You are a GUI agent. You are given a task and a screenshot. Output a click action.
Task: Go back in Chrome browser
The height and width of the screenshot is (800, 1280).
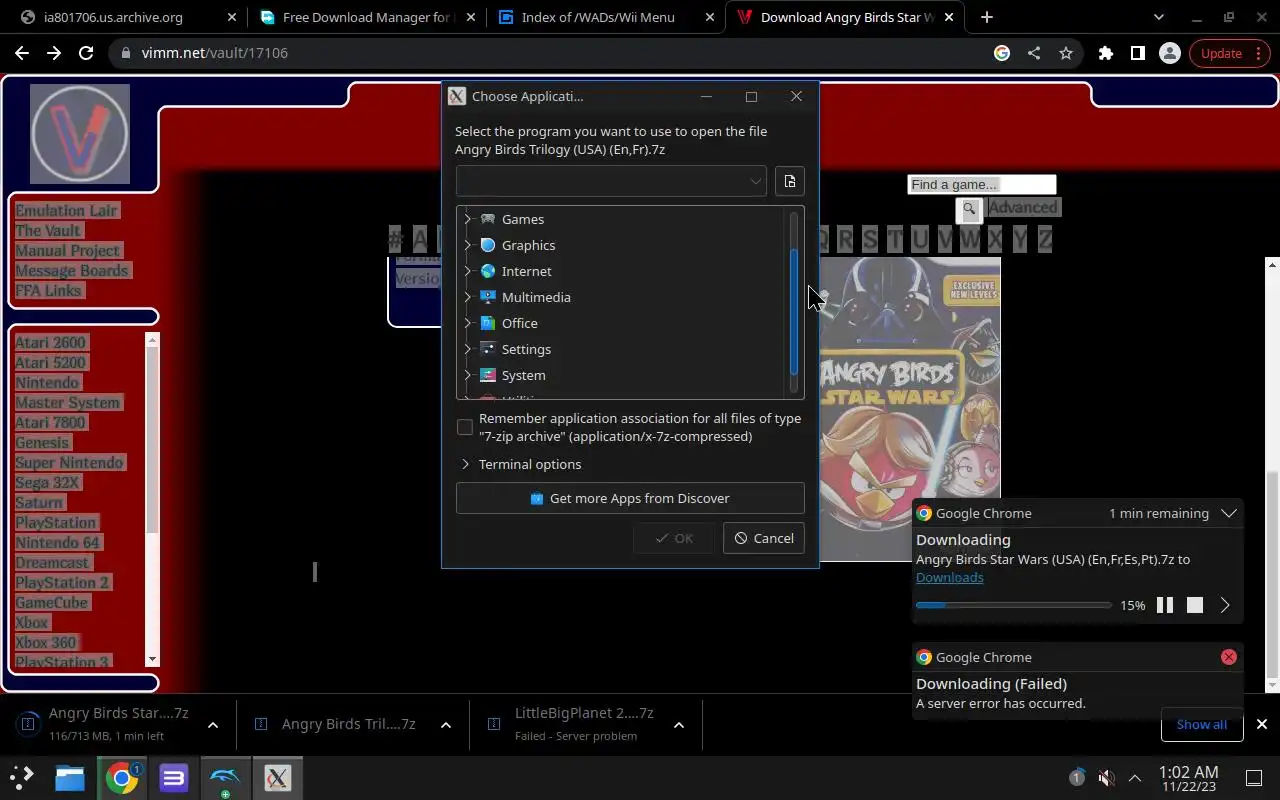(22, 53)
